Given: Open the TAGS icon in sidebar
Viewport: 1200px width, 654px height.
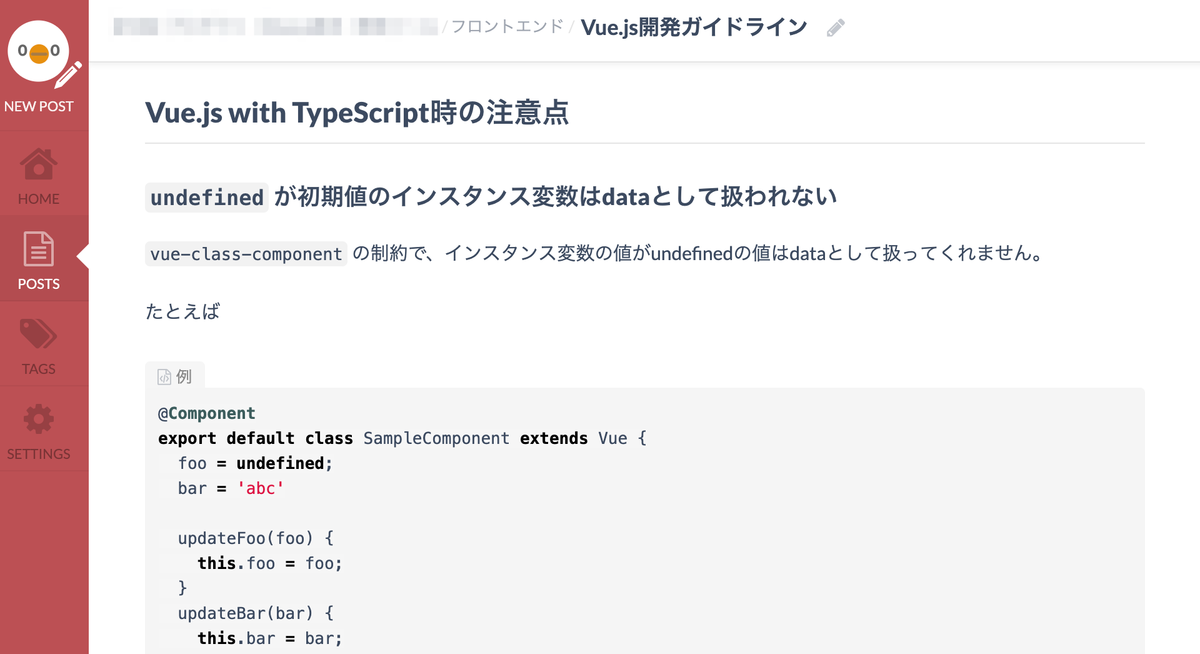Looking at the screenshot, I should (x=39, y=335).
